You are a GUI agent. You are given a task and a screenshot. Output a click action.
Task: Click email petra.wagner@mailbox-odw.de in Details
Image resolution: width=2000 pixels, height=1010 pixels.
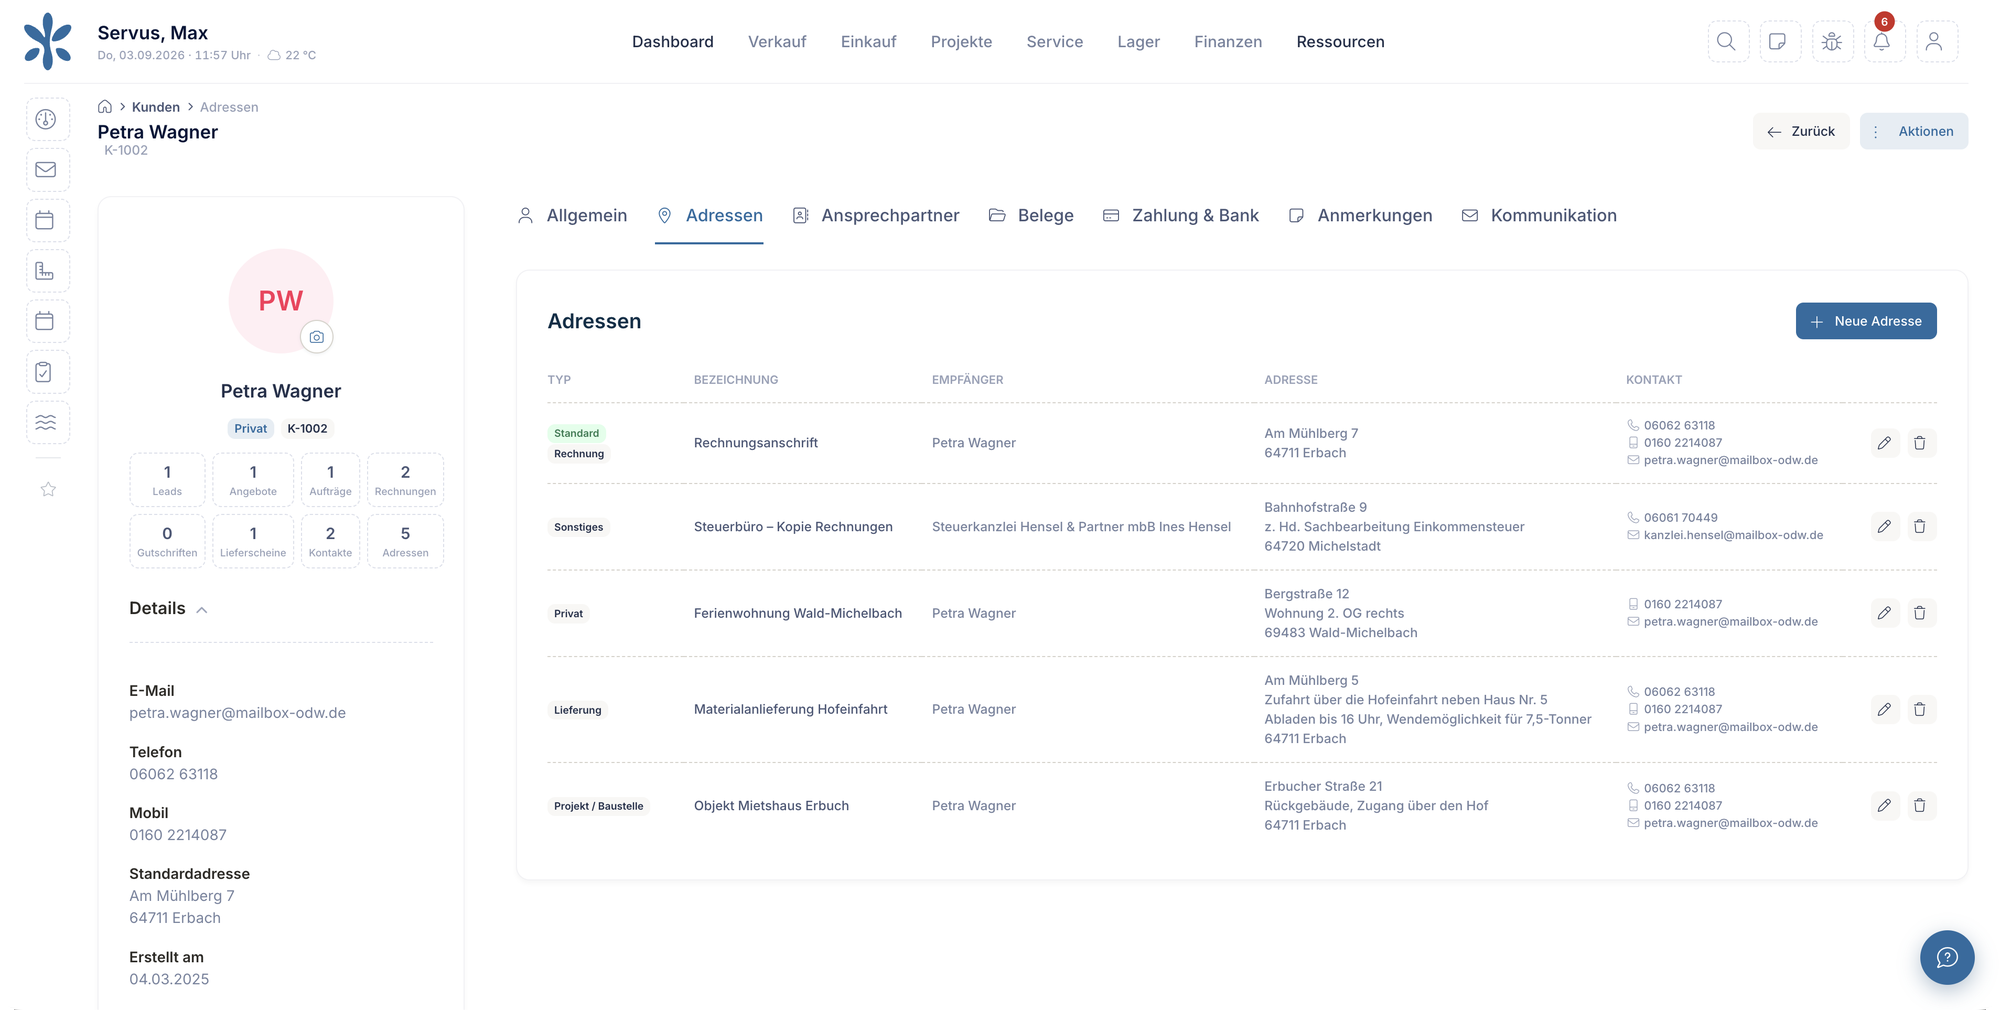pyautogui.click(x=237, y=713)
